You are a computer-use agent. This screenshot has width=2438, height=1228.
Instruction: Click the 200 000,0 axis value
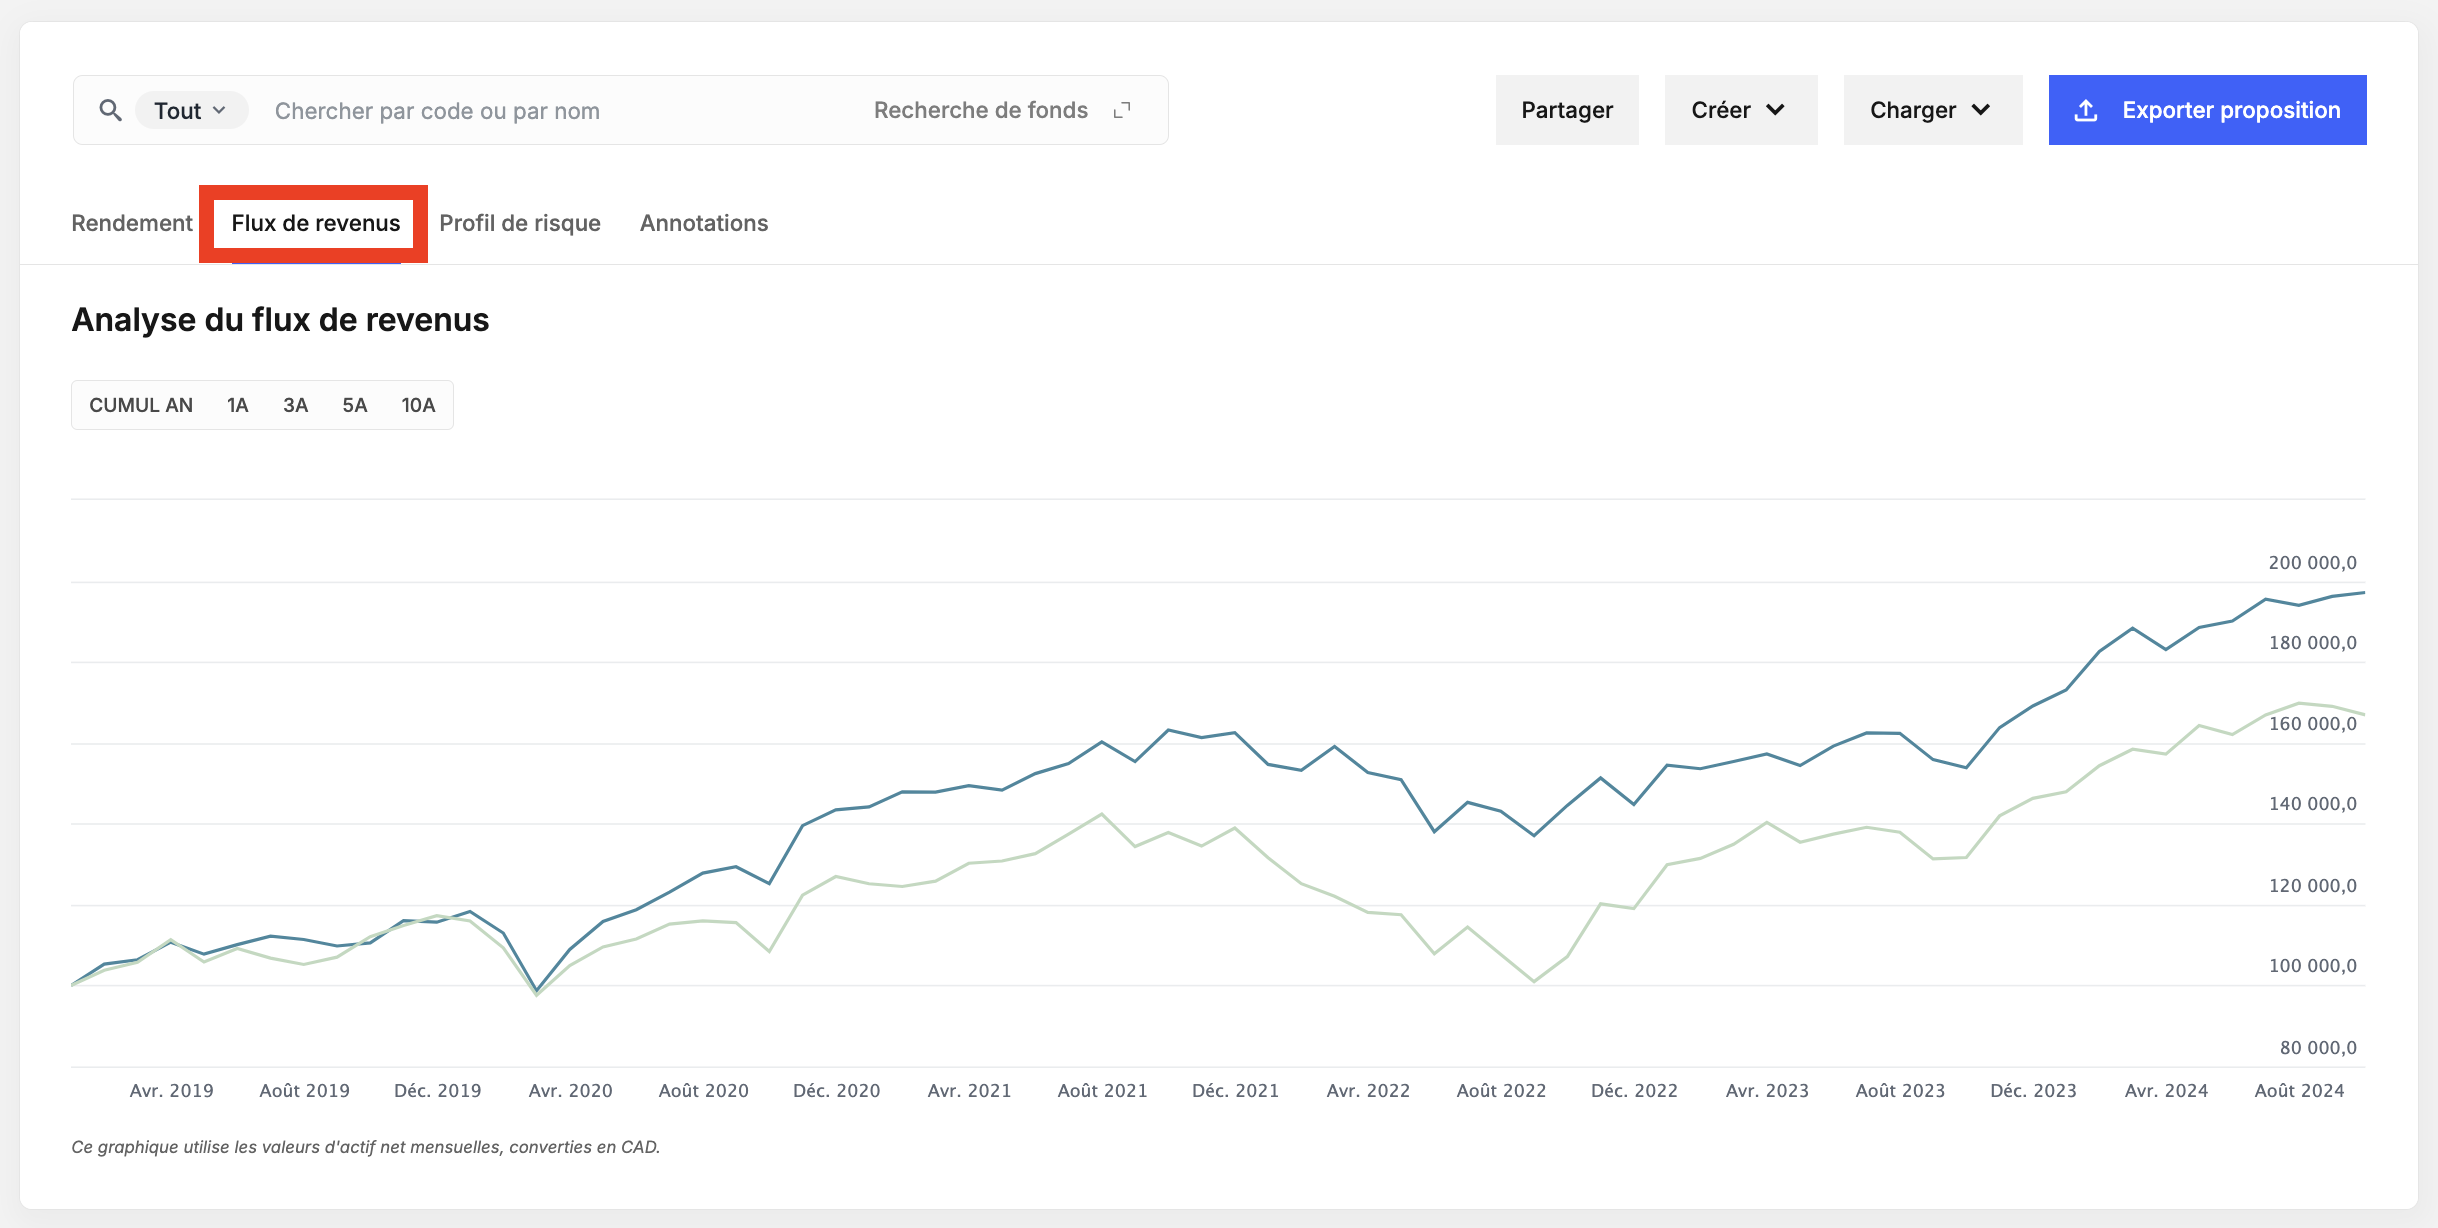2312,563
